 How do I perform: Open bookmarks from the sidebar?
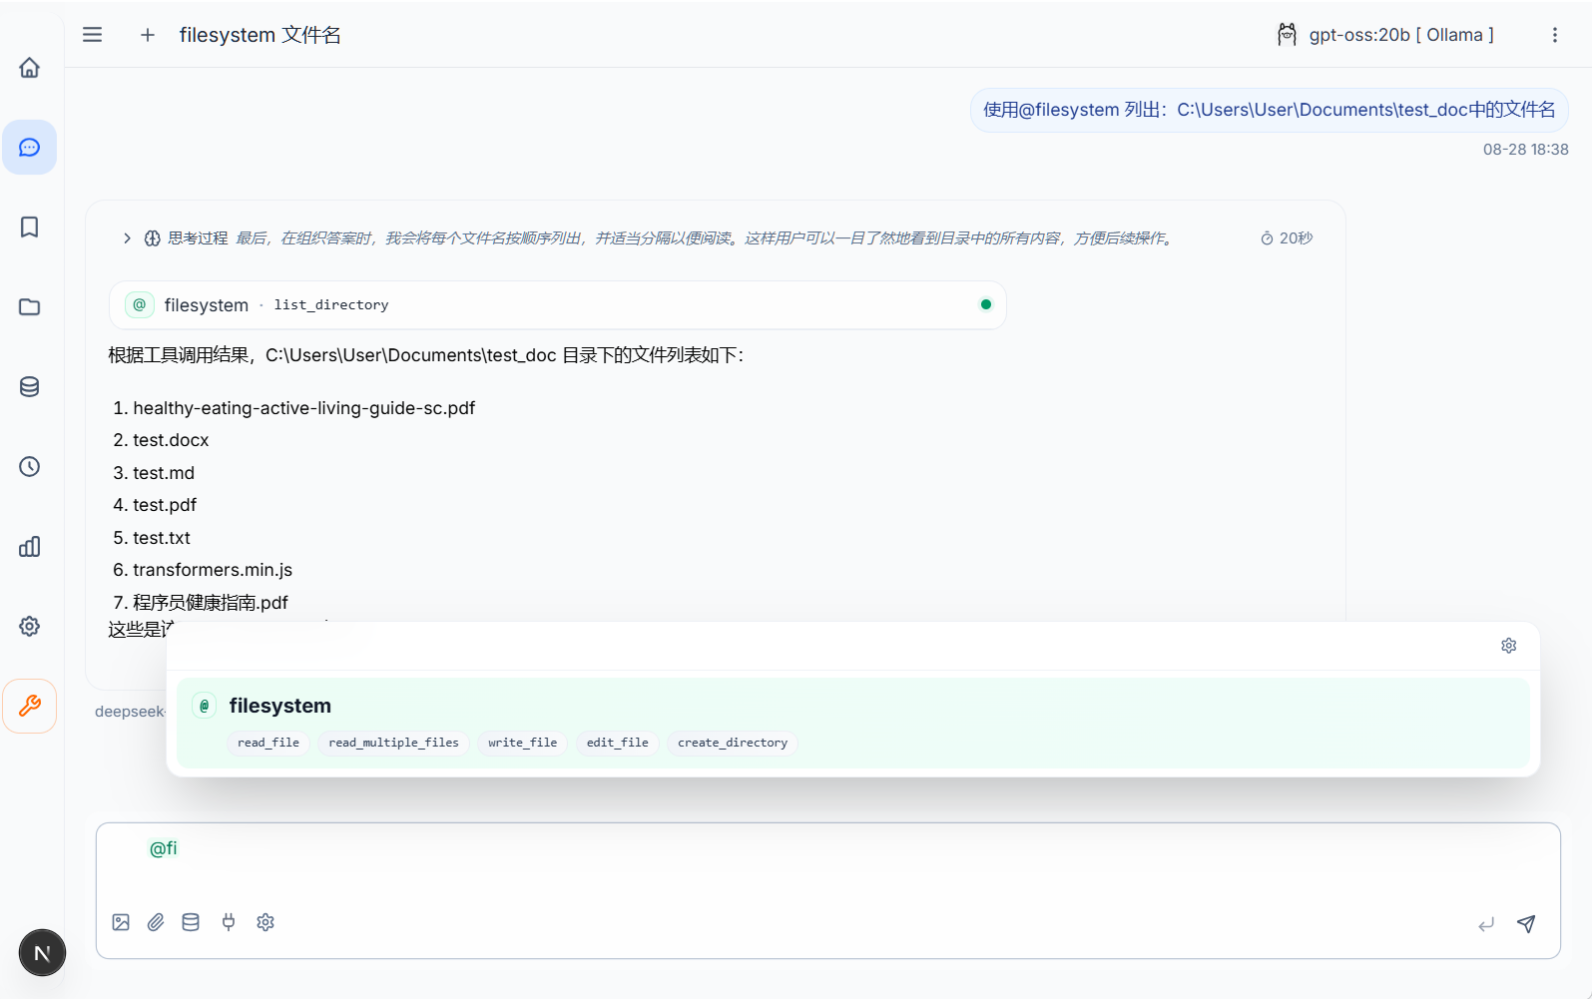[30, 227]
